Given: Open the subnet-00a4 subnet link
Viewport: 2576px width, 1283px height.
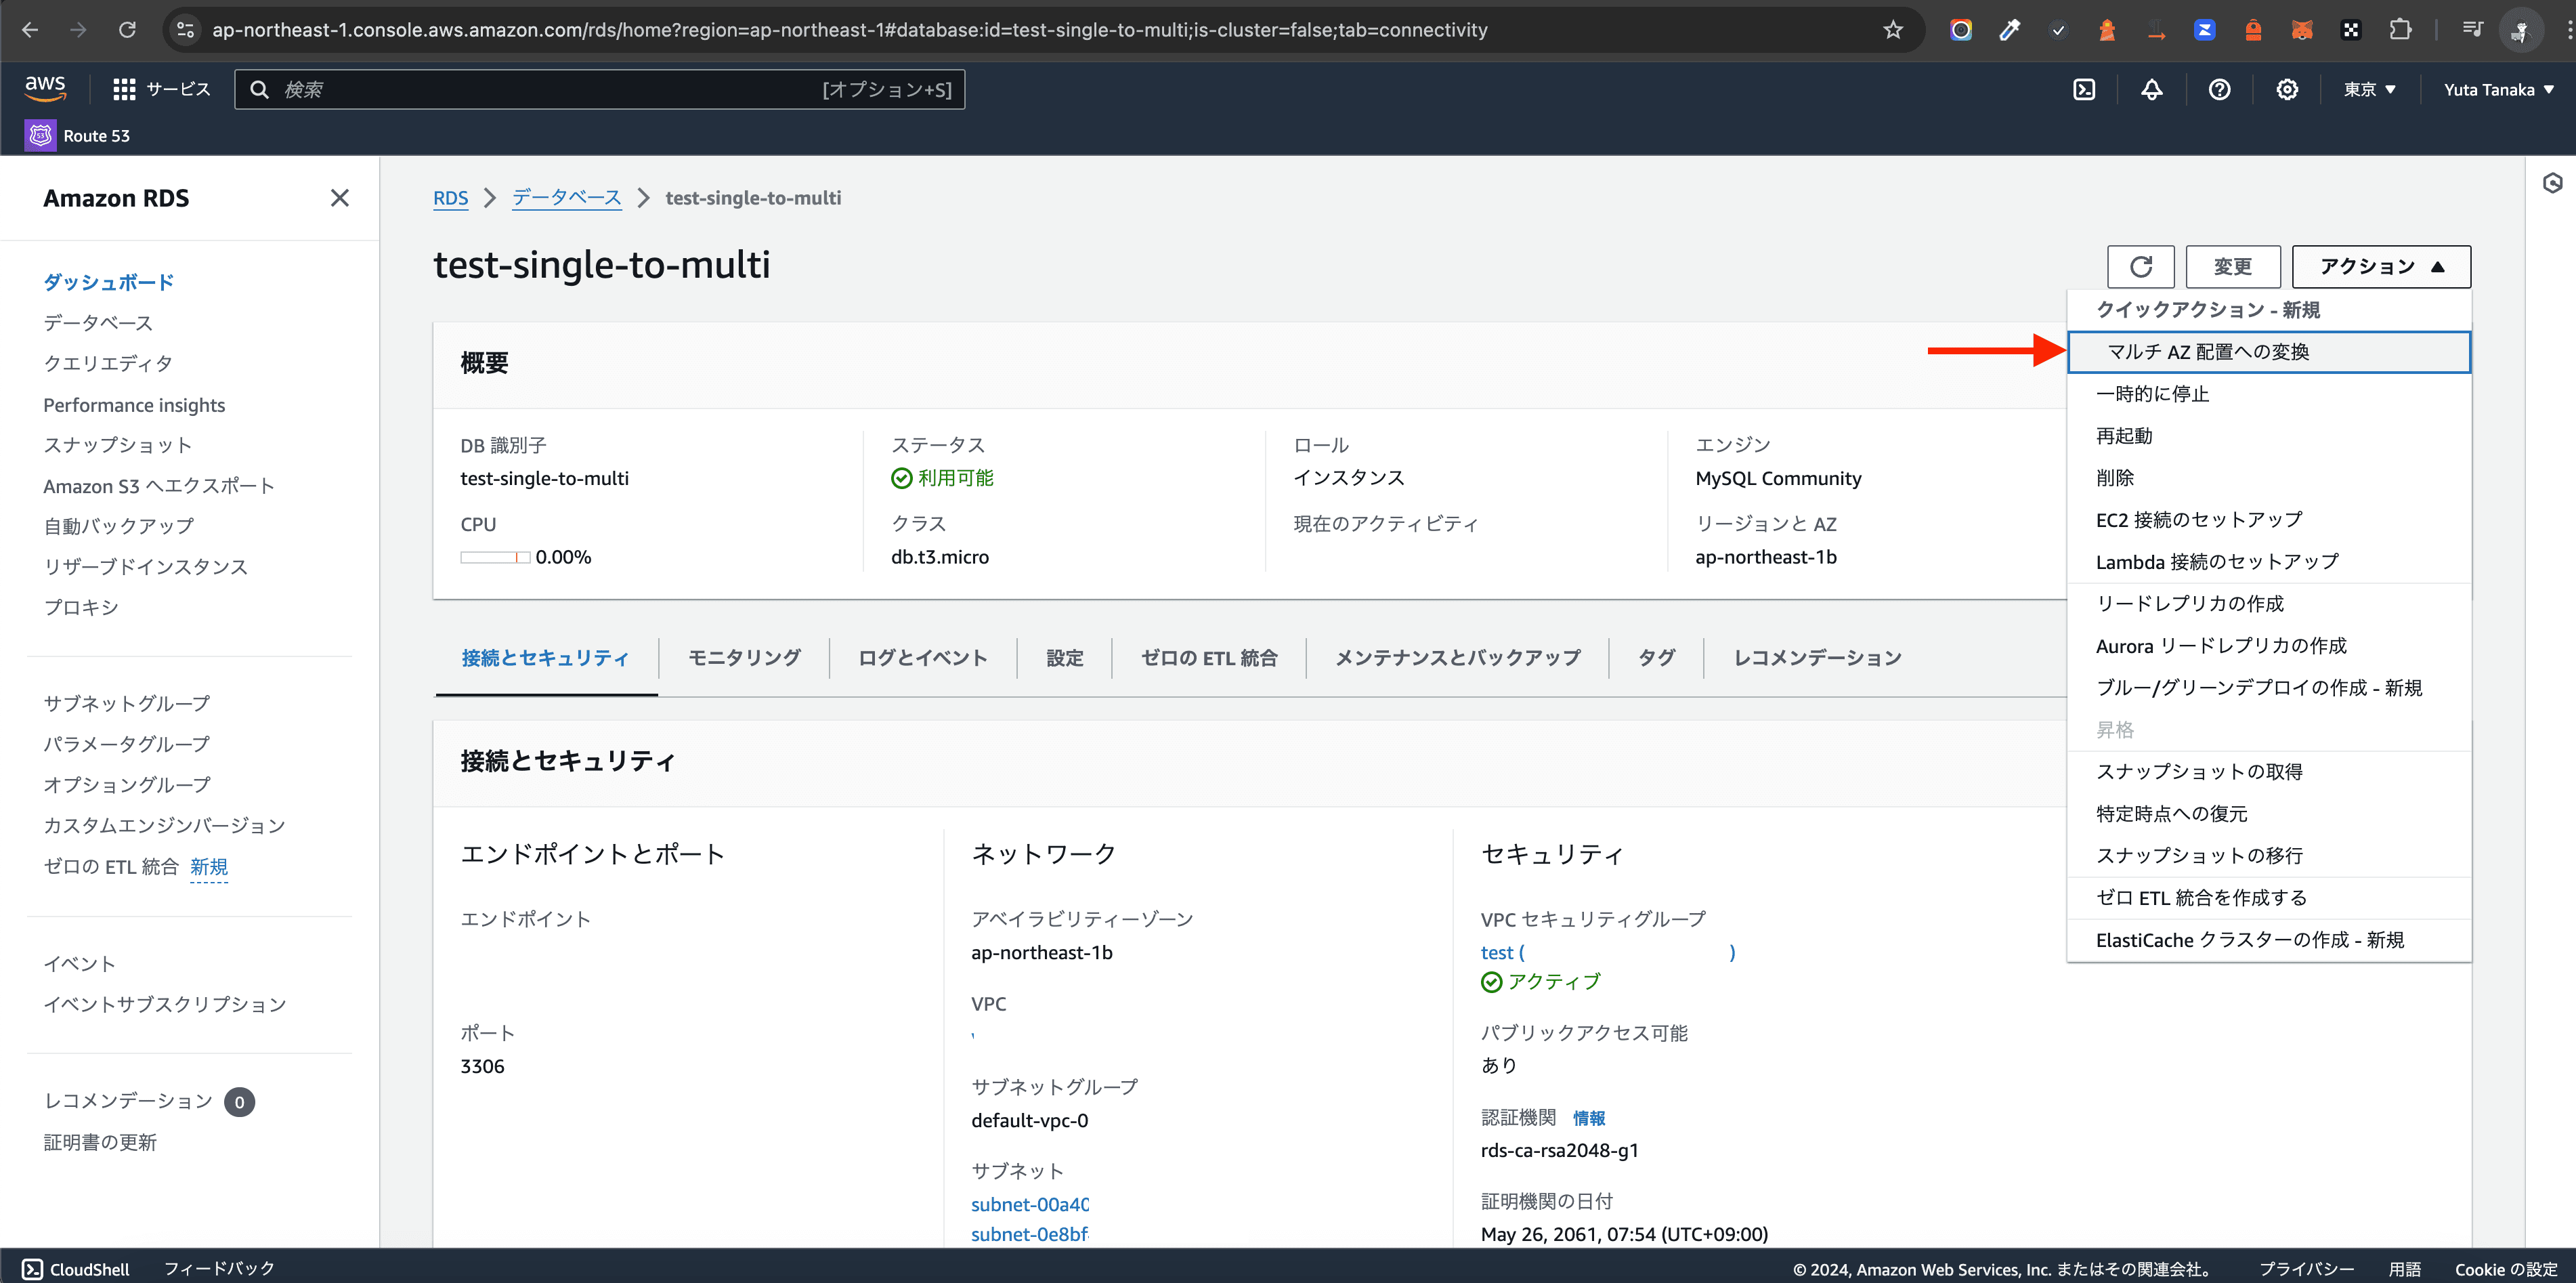Looking at the screenshot, I should pos(1030,1205).
